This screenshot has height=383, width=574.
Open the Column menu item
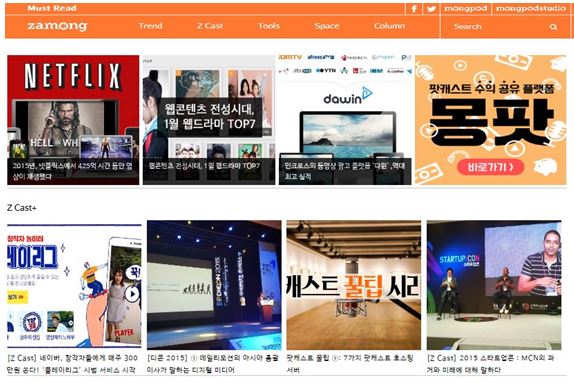389,26
